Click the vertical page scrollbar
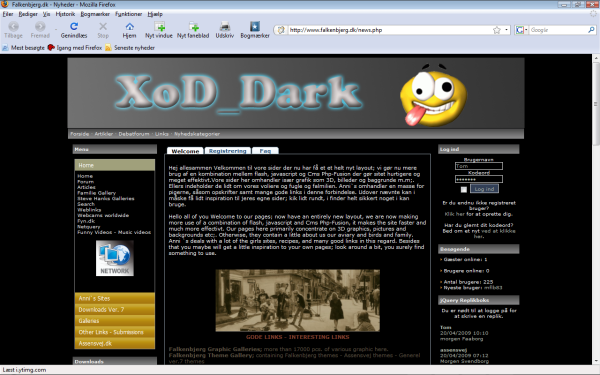Screen dimensions: 600x375 [x=595, y=210]
